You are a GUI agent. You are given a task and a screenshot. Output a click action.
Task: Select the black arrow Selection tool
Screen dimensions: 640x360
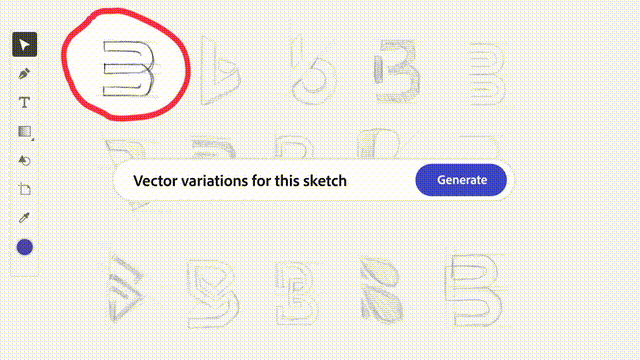point(24,44)
